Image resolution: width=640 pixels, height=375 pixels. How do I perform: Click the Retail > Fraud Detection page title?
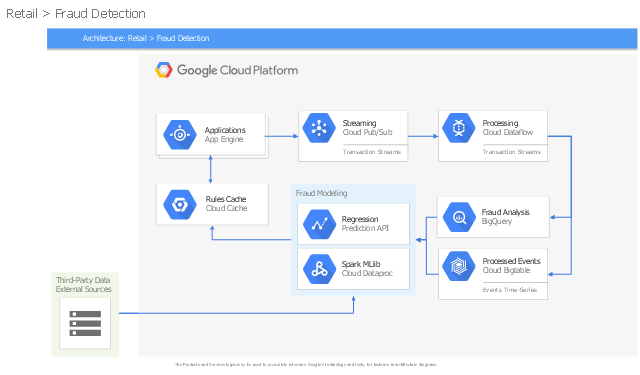[x=76, y=13]
